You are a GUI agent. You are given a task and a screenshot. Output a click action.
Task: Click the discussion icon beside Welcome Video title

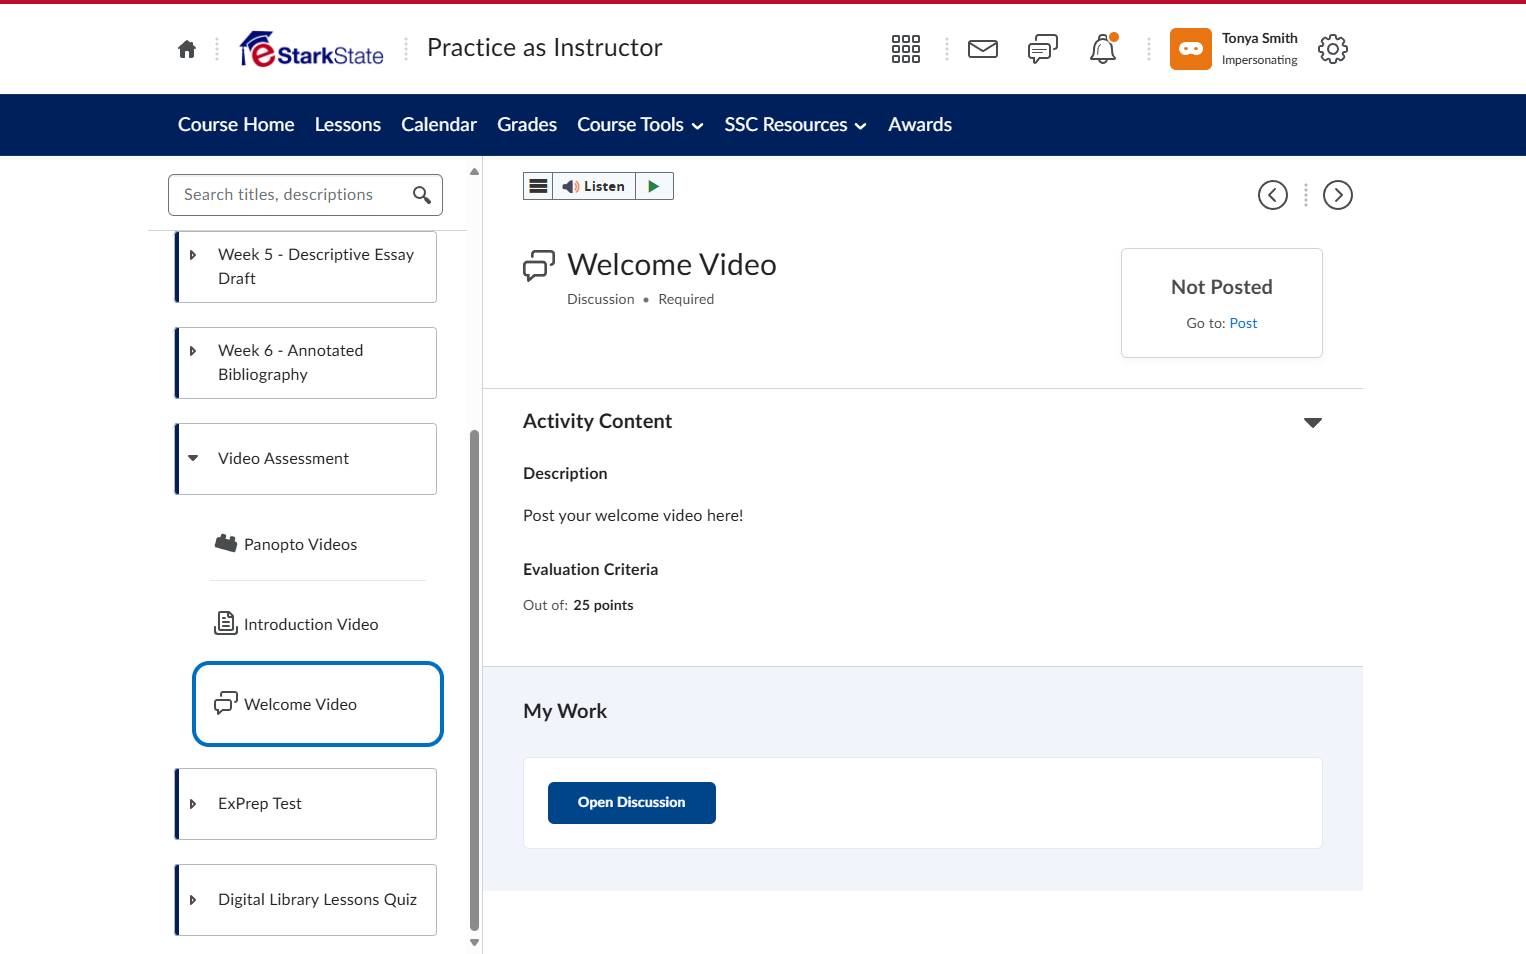[x=539, y=266]
